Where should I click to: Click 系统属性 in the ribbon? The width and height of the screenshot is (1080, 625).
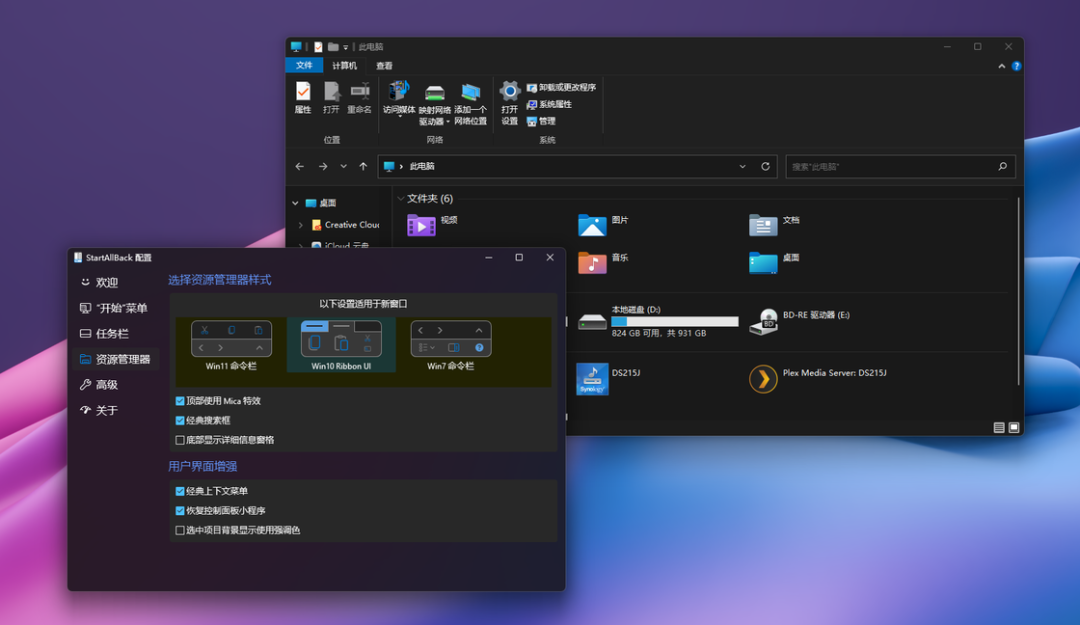coord(549,104)
